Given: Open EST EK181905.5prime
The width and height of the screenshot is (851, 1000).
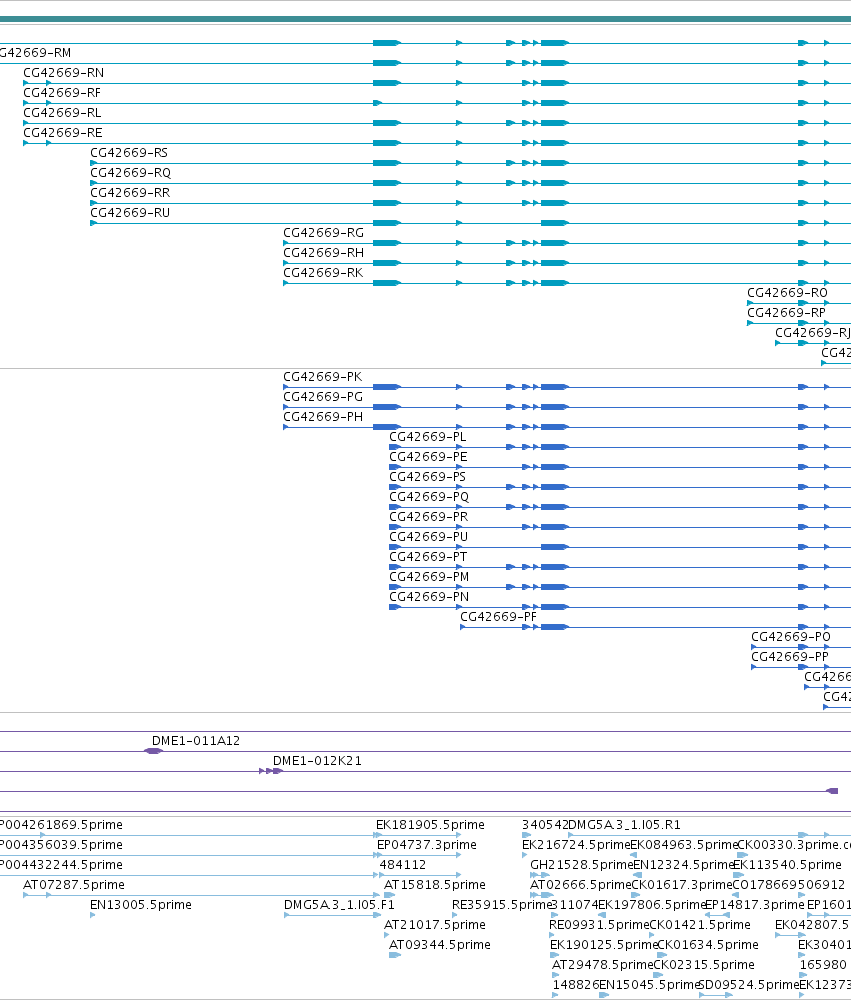Looking at the screenshot, I should point(430,825).
